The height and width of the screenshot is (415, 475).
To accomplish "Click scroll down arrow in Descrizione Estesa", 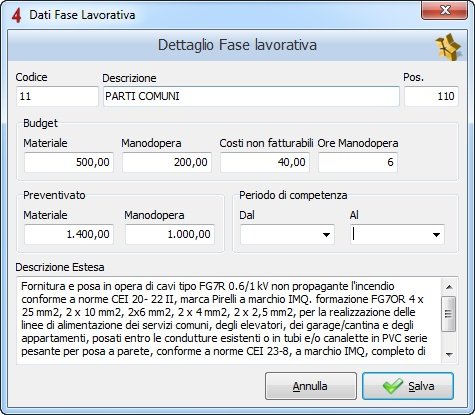I will point(449,354).
